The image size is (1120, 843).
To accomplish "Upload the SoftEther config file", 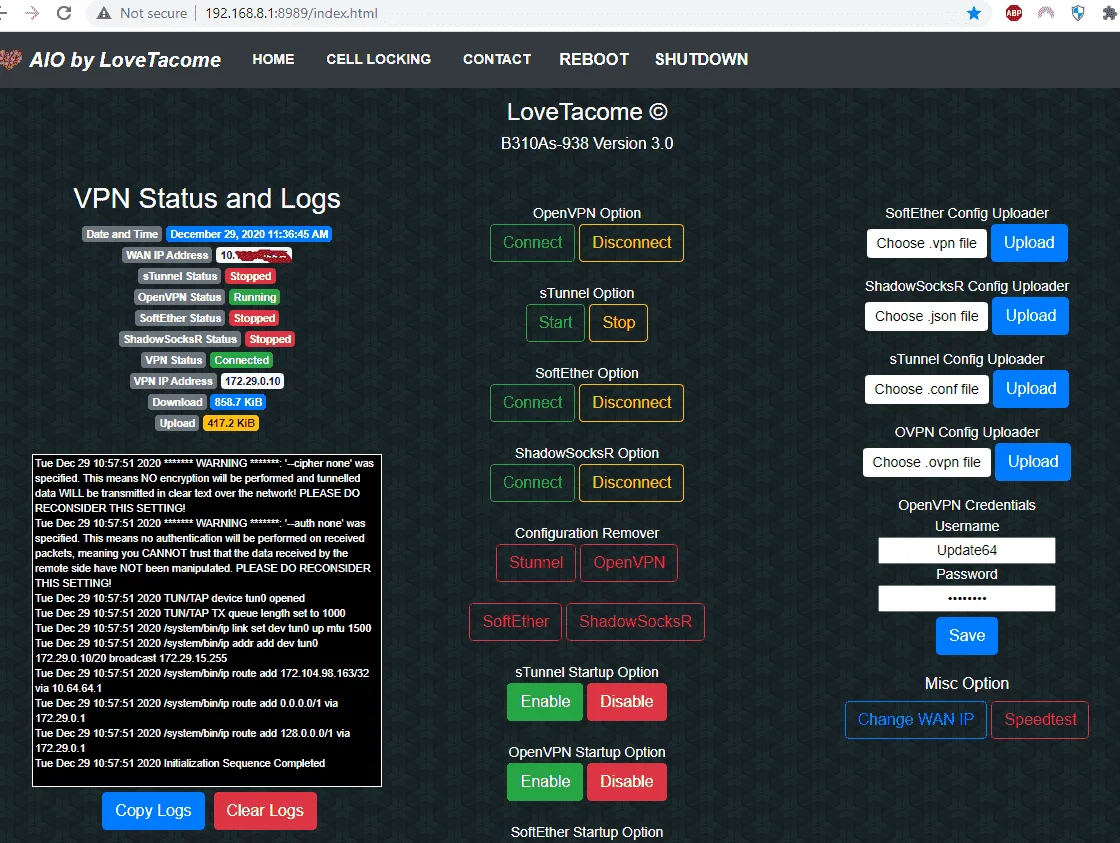I will tap(1029, 243).
